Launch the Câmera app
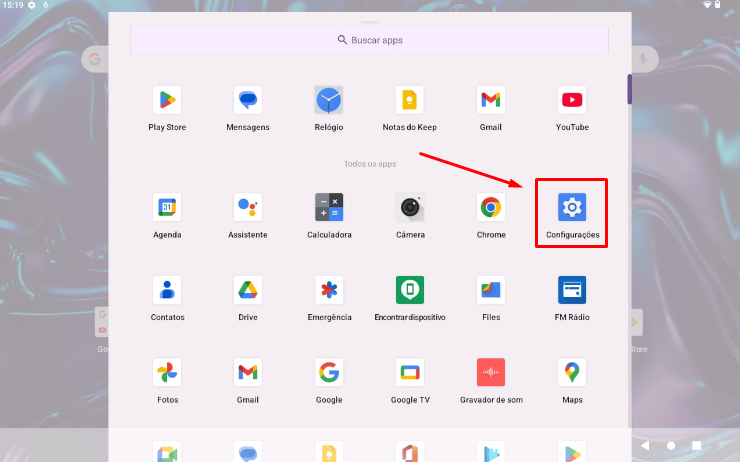Screen dimensions: 740x462 tap(410, 207)
